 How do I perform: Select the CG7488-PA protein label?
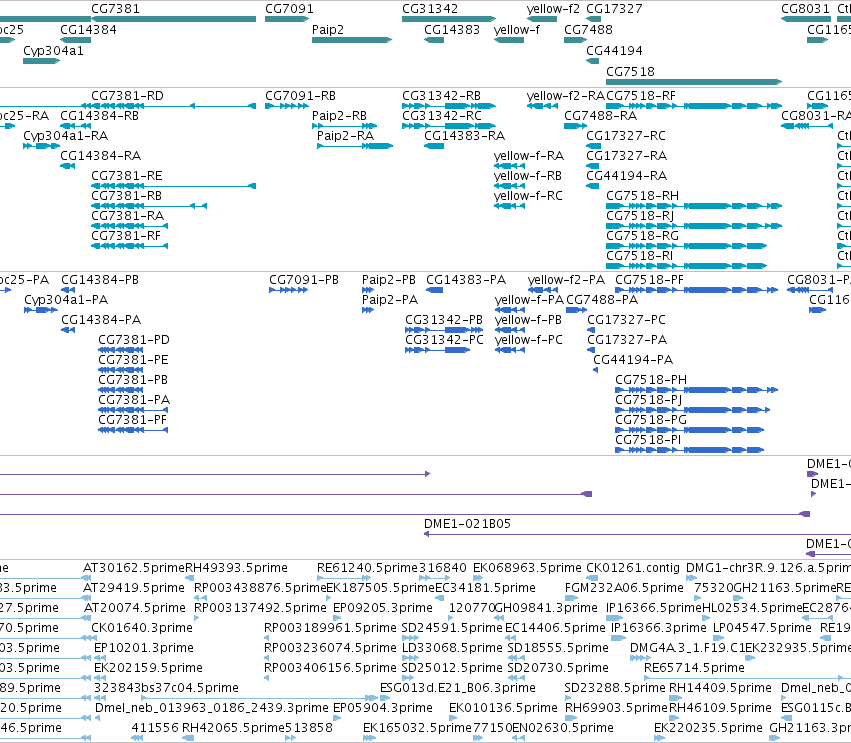(x=602, y=300)
